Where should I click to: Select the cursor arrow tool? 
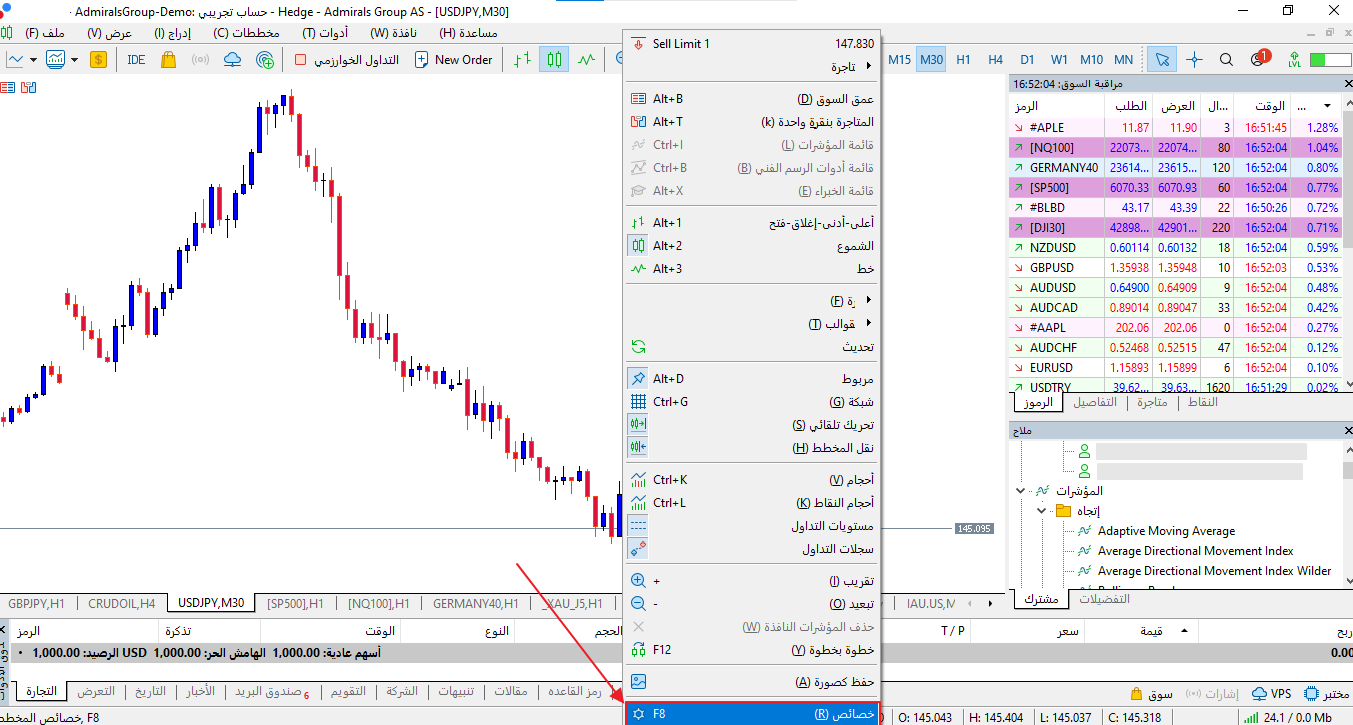click(1162, 60)
